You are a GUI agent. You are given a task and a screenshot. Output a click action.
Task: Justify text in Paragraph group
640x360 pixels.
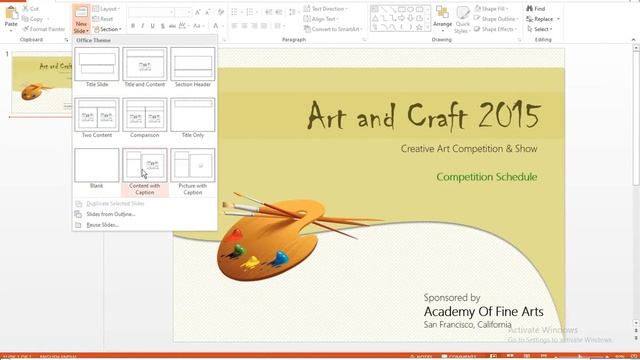pyautogui.click(x=264, y=26)
